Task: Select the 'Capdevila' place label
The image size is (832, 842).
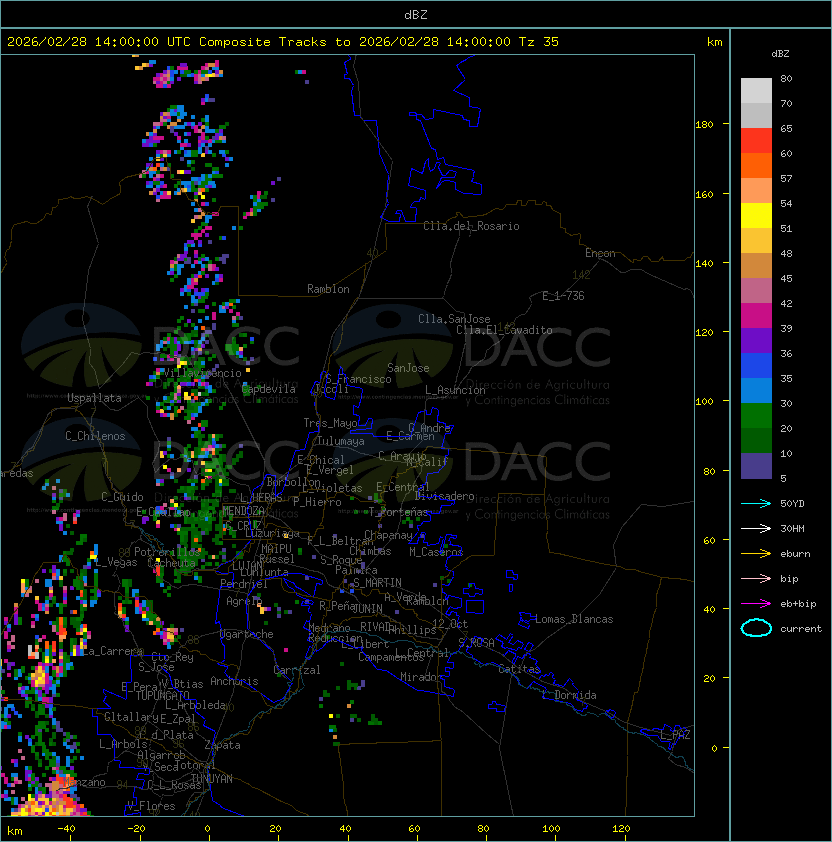Action: tap(268, 389)
